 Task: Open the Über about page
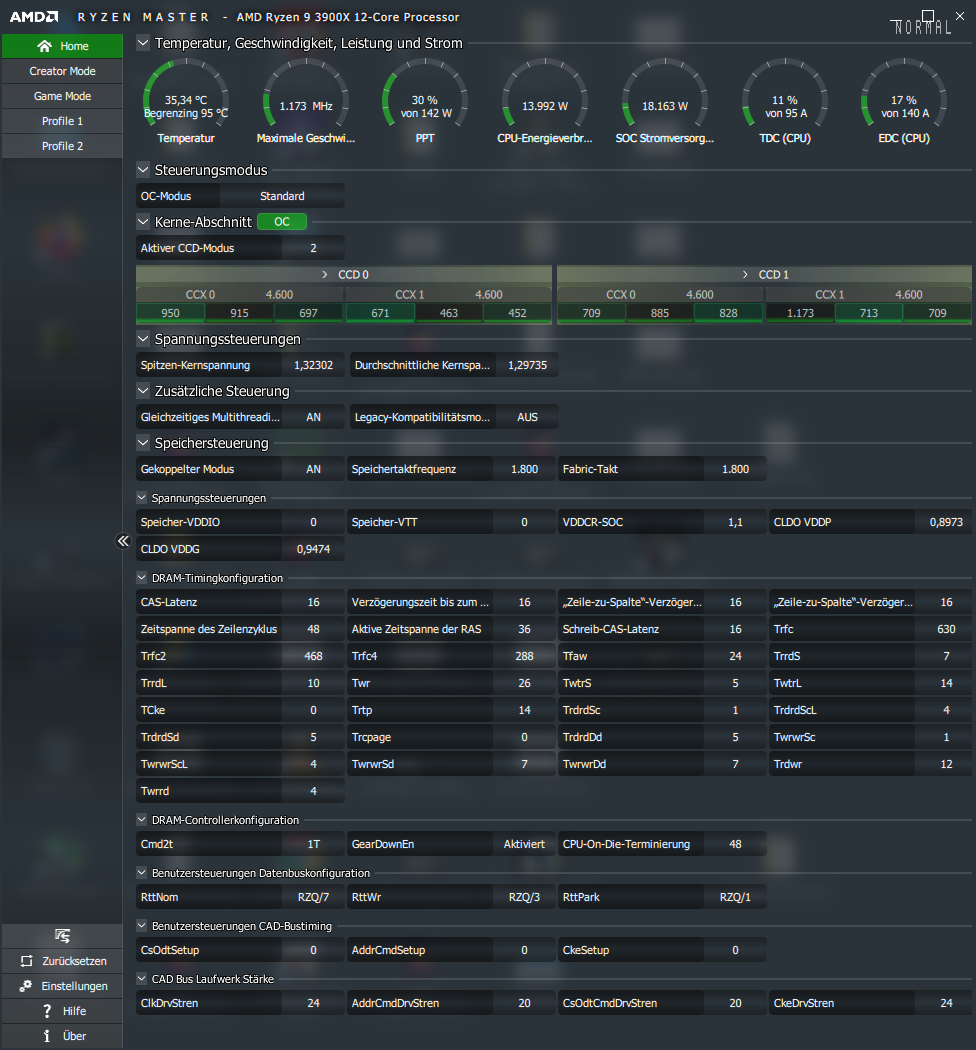coord(62,1036)
